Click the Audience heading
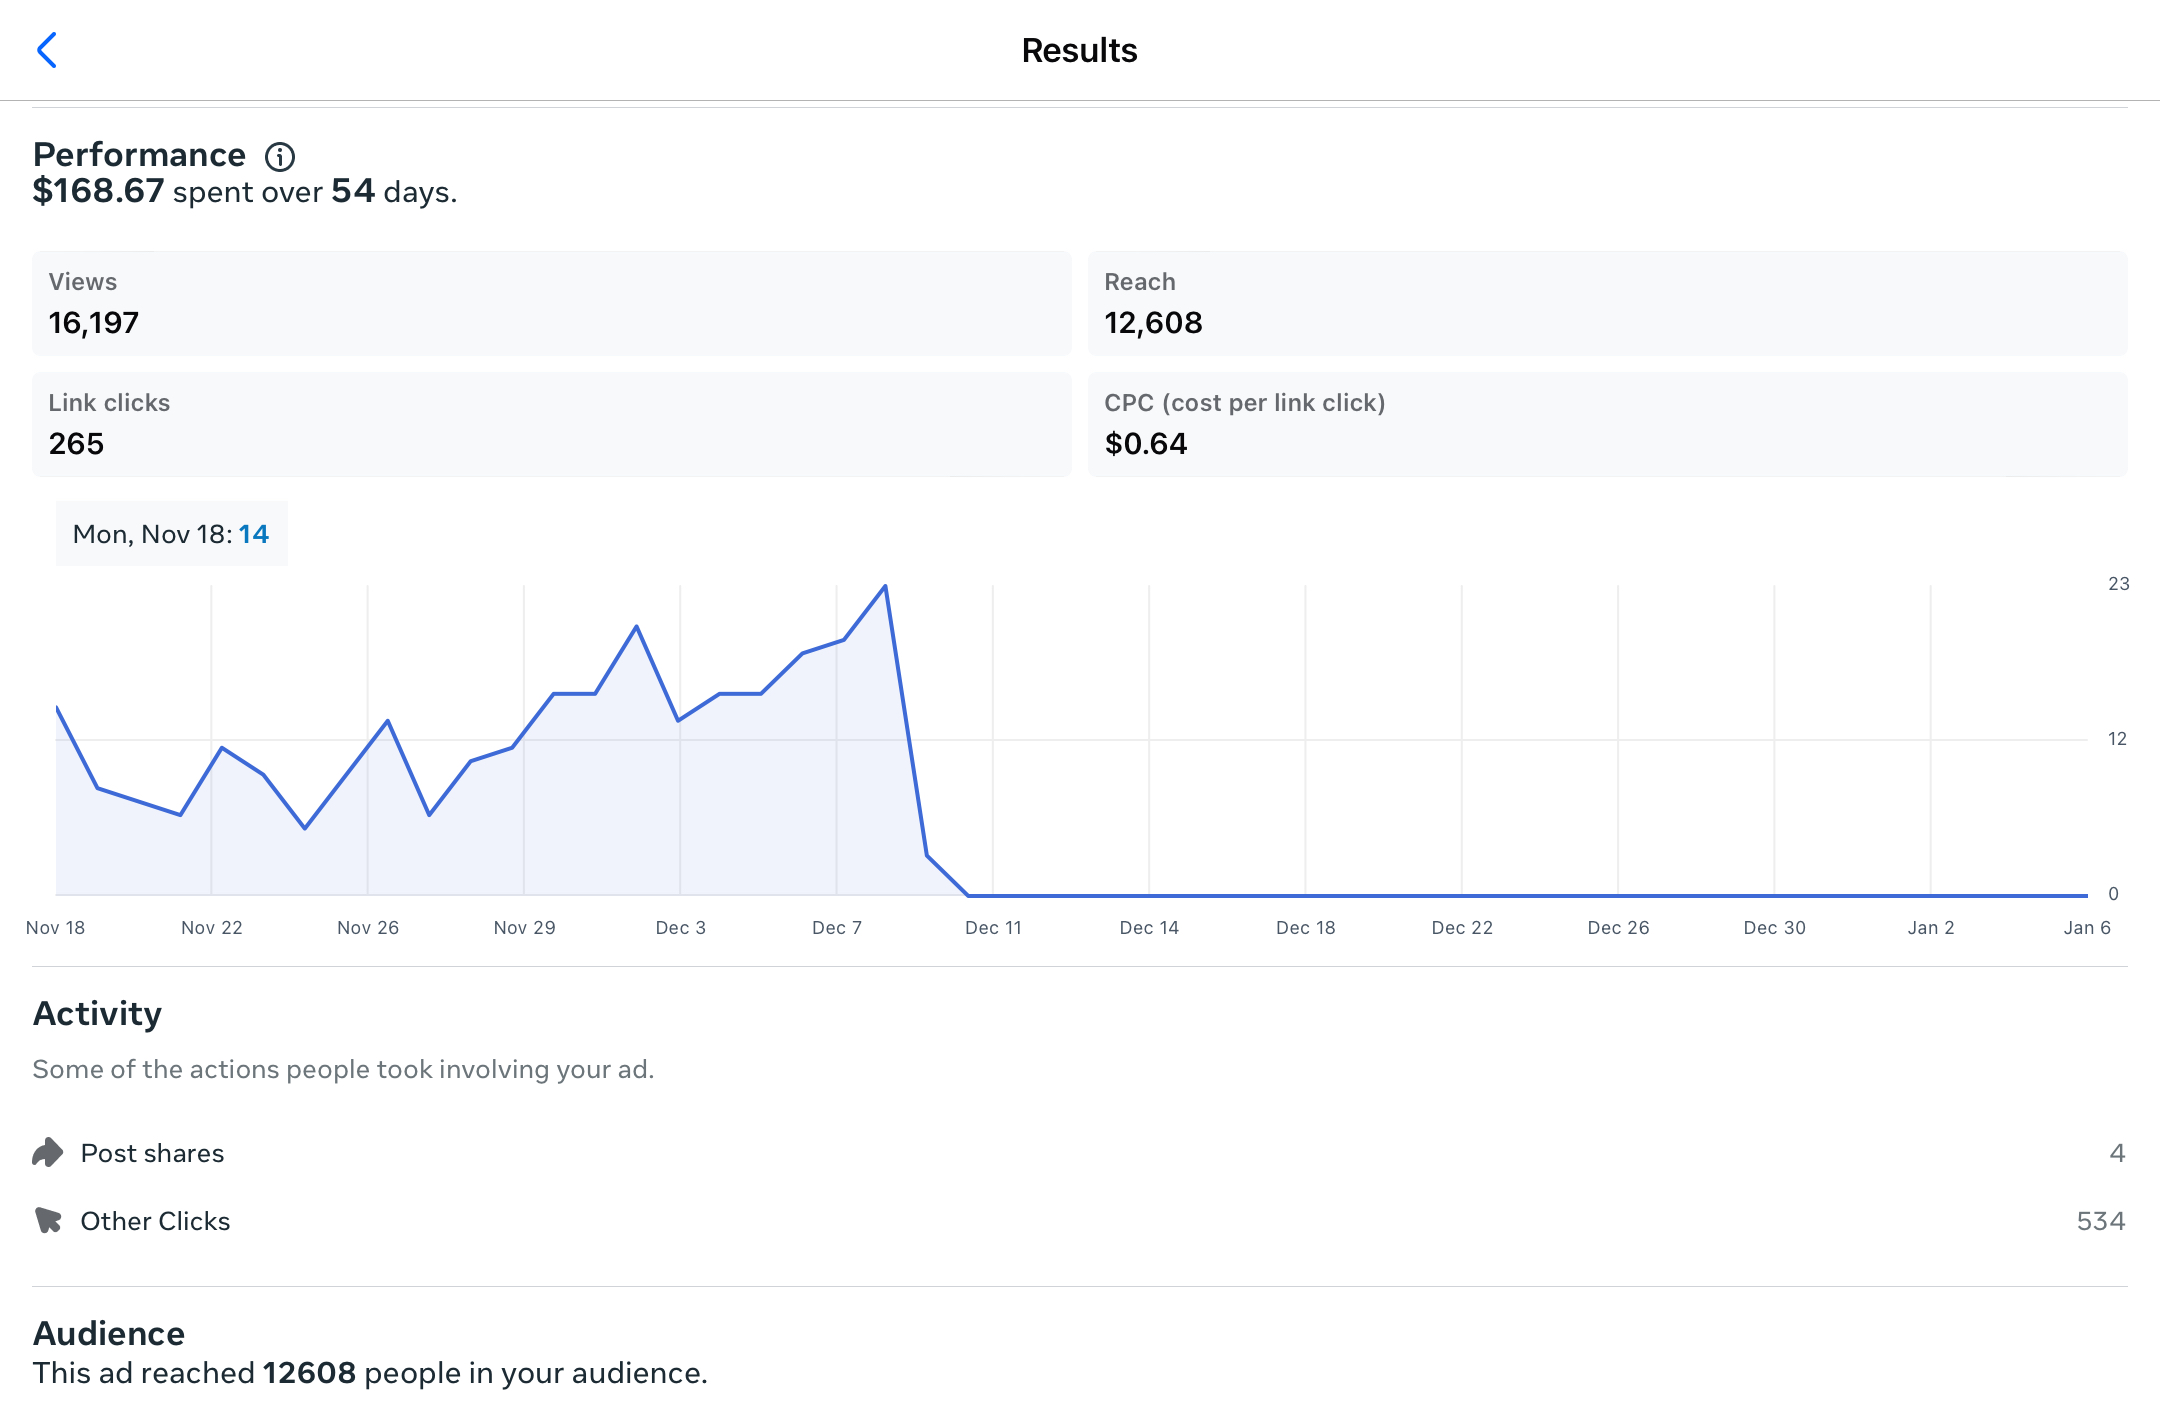Screen dimensions: 2160x1427 (x=109, y=1334)
